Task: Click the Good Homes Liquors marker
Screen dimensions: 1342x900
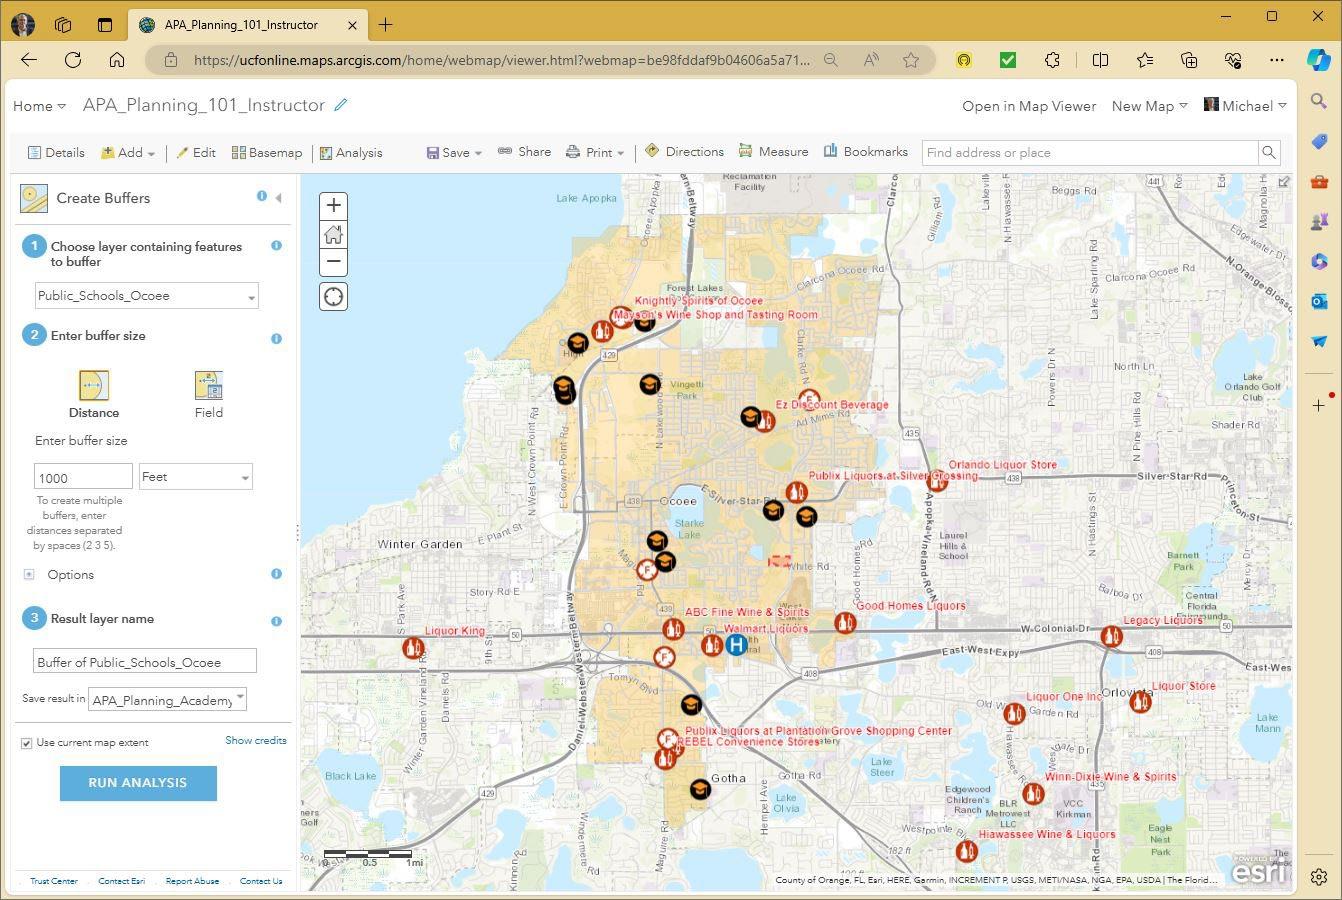Action: (x=845, y=624)
